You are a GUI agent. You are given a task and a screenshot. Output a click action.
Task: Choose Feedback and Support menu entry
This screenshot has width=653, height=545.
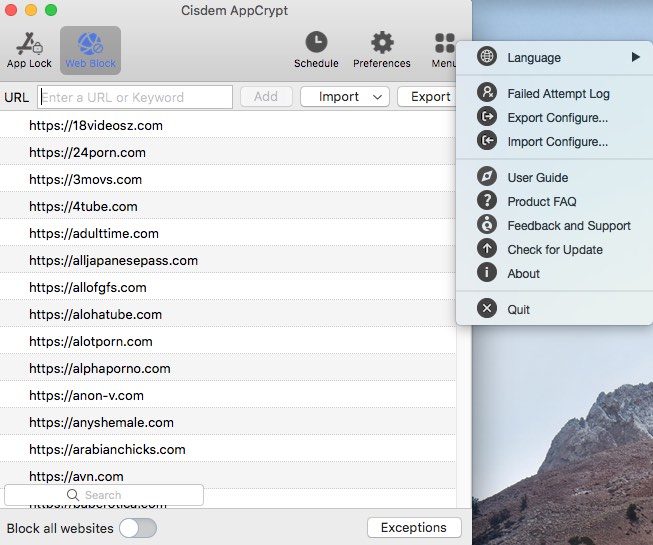coord(569,226)
